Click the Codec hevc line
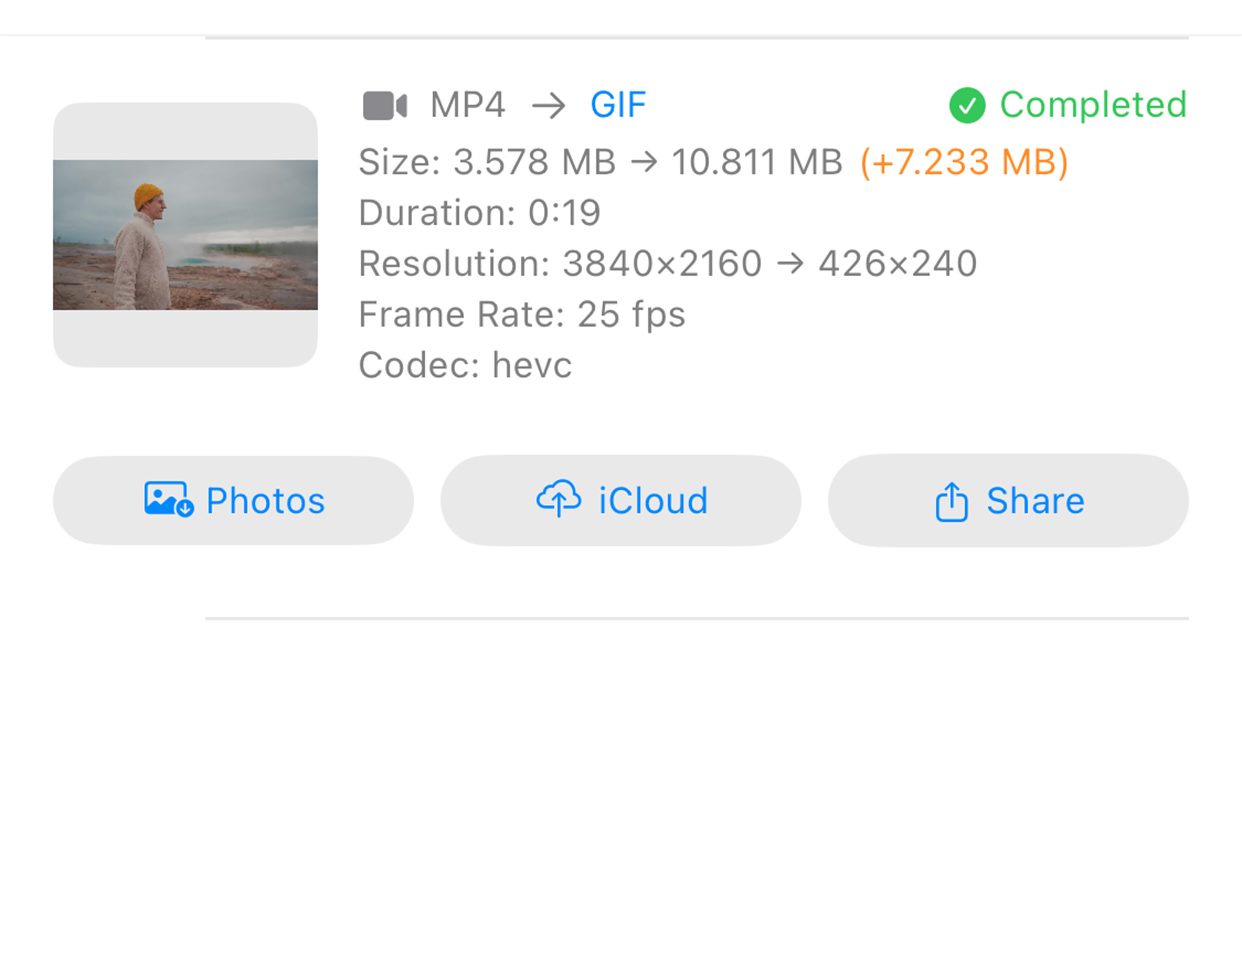Image resolution: width=1242 pixels, height=966 pixels. [x=465, y=366]
